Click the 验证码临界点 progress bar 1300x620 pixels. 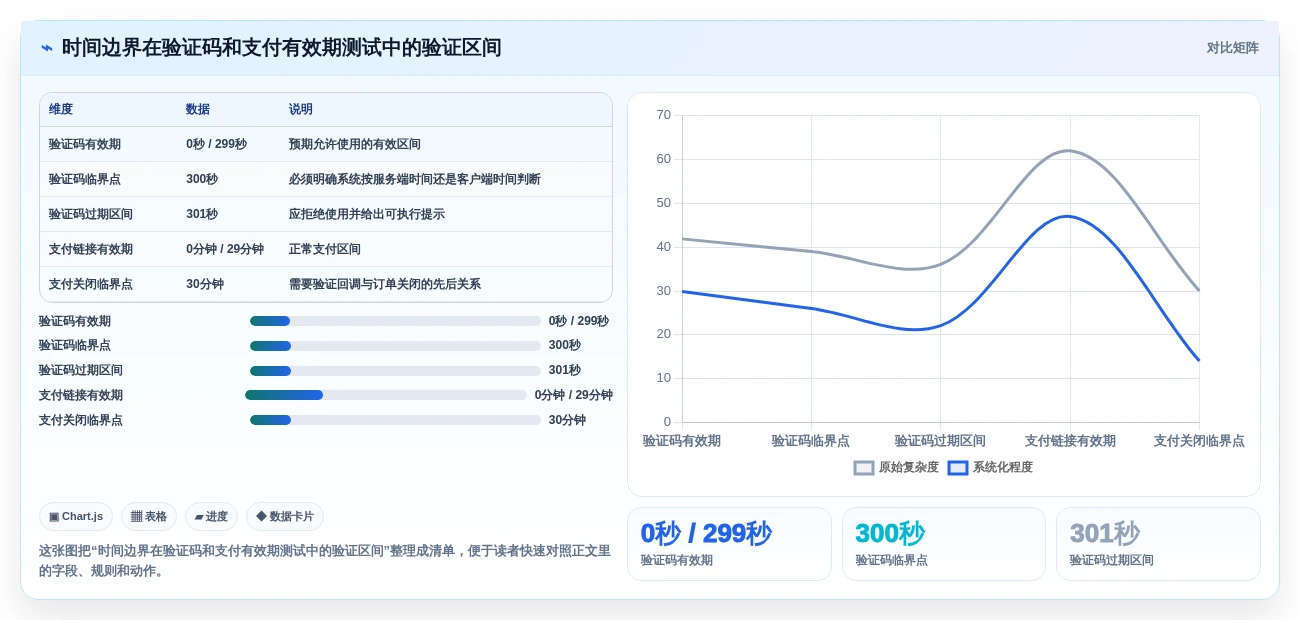(x=395, y=346)
